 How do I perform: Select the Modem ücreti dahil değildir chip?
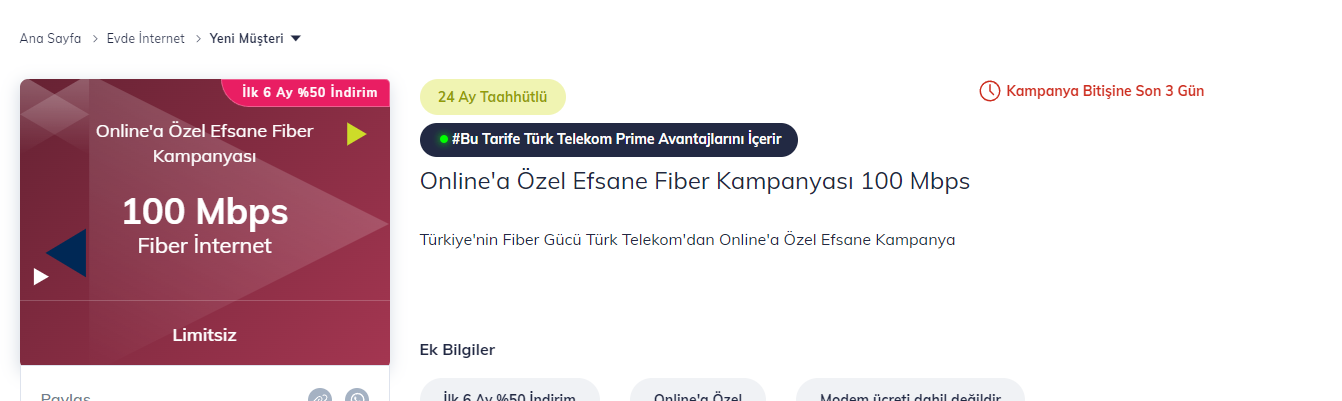[910, 391]
